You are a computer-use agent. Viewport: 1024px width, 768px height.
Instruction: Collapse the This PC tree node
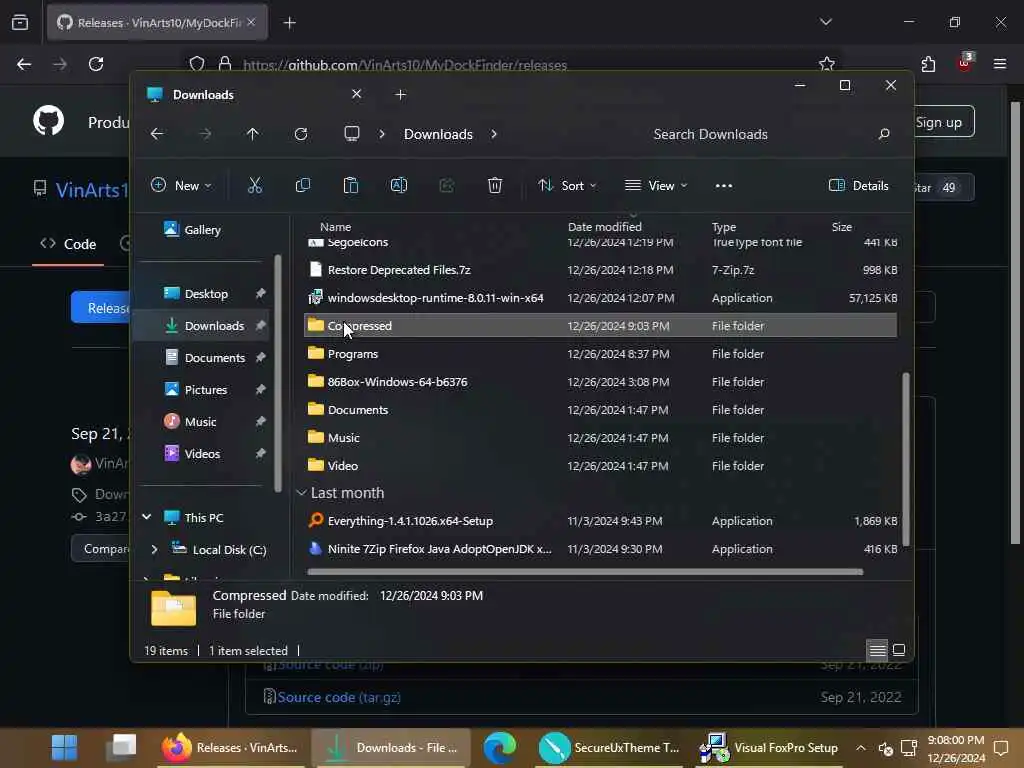147,517
